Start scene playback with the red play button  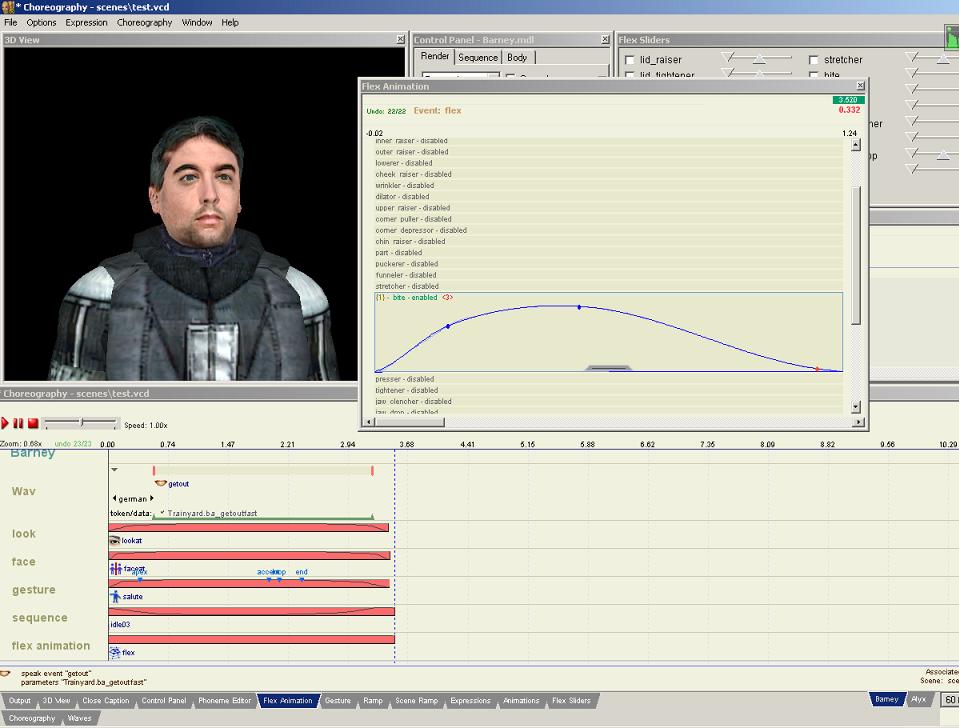tap(5, 423)
